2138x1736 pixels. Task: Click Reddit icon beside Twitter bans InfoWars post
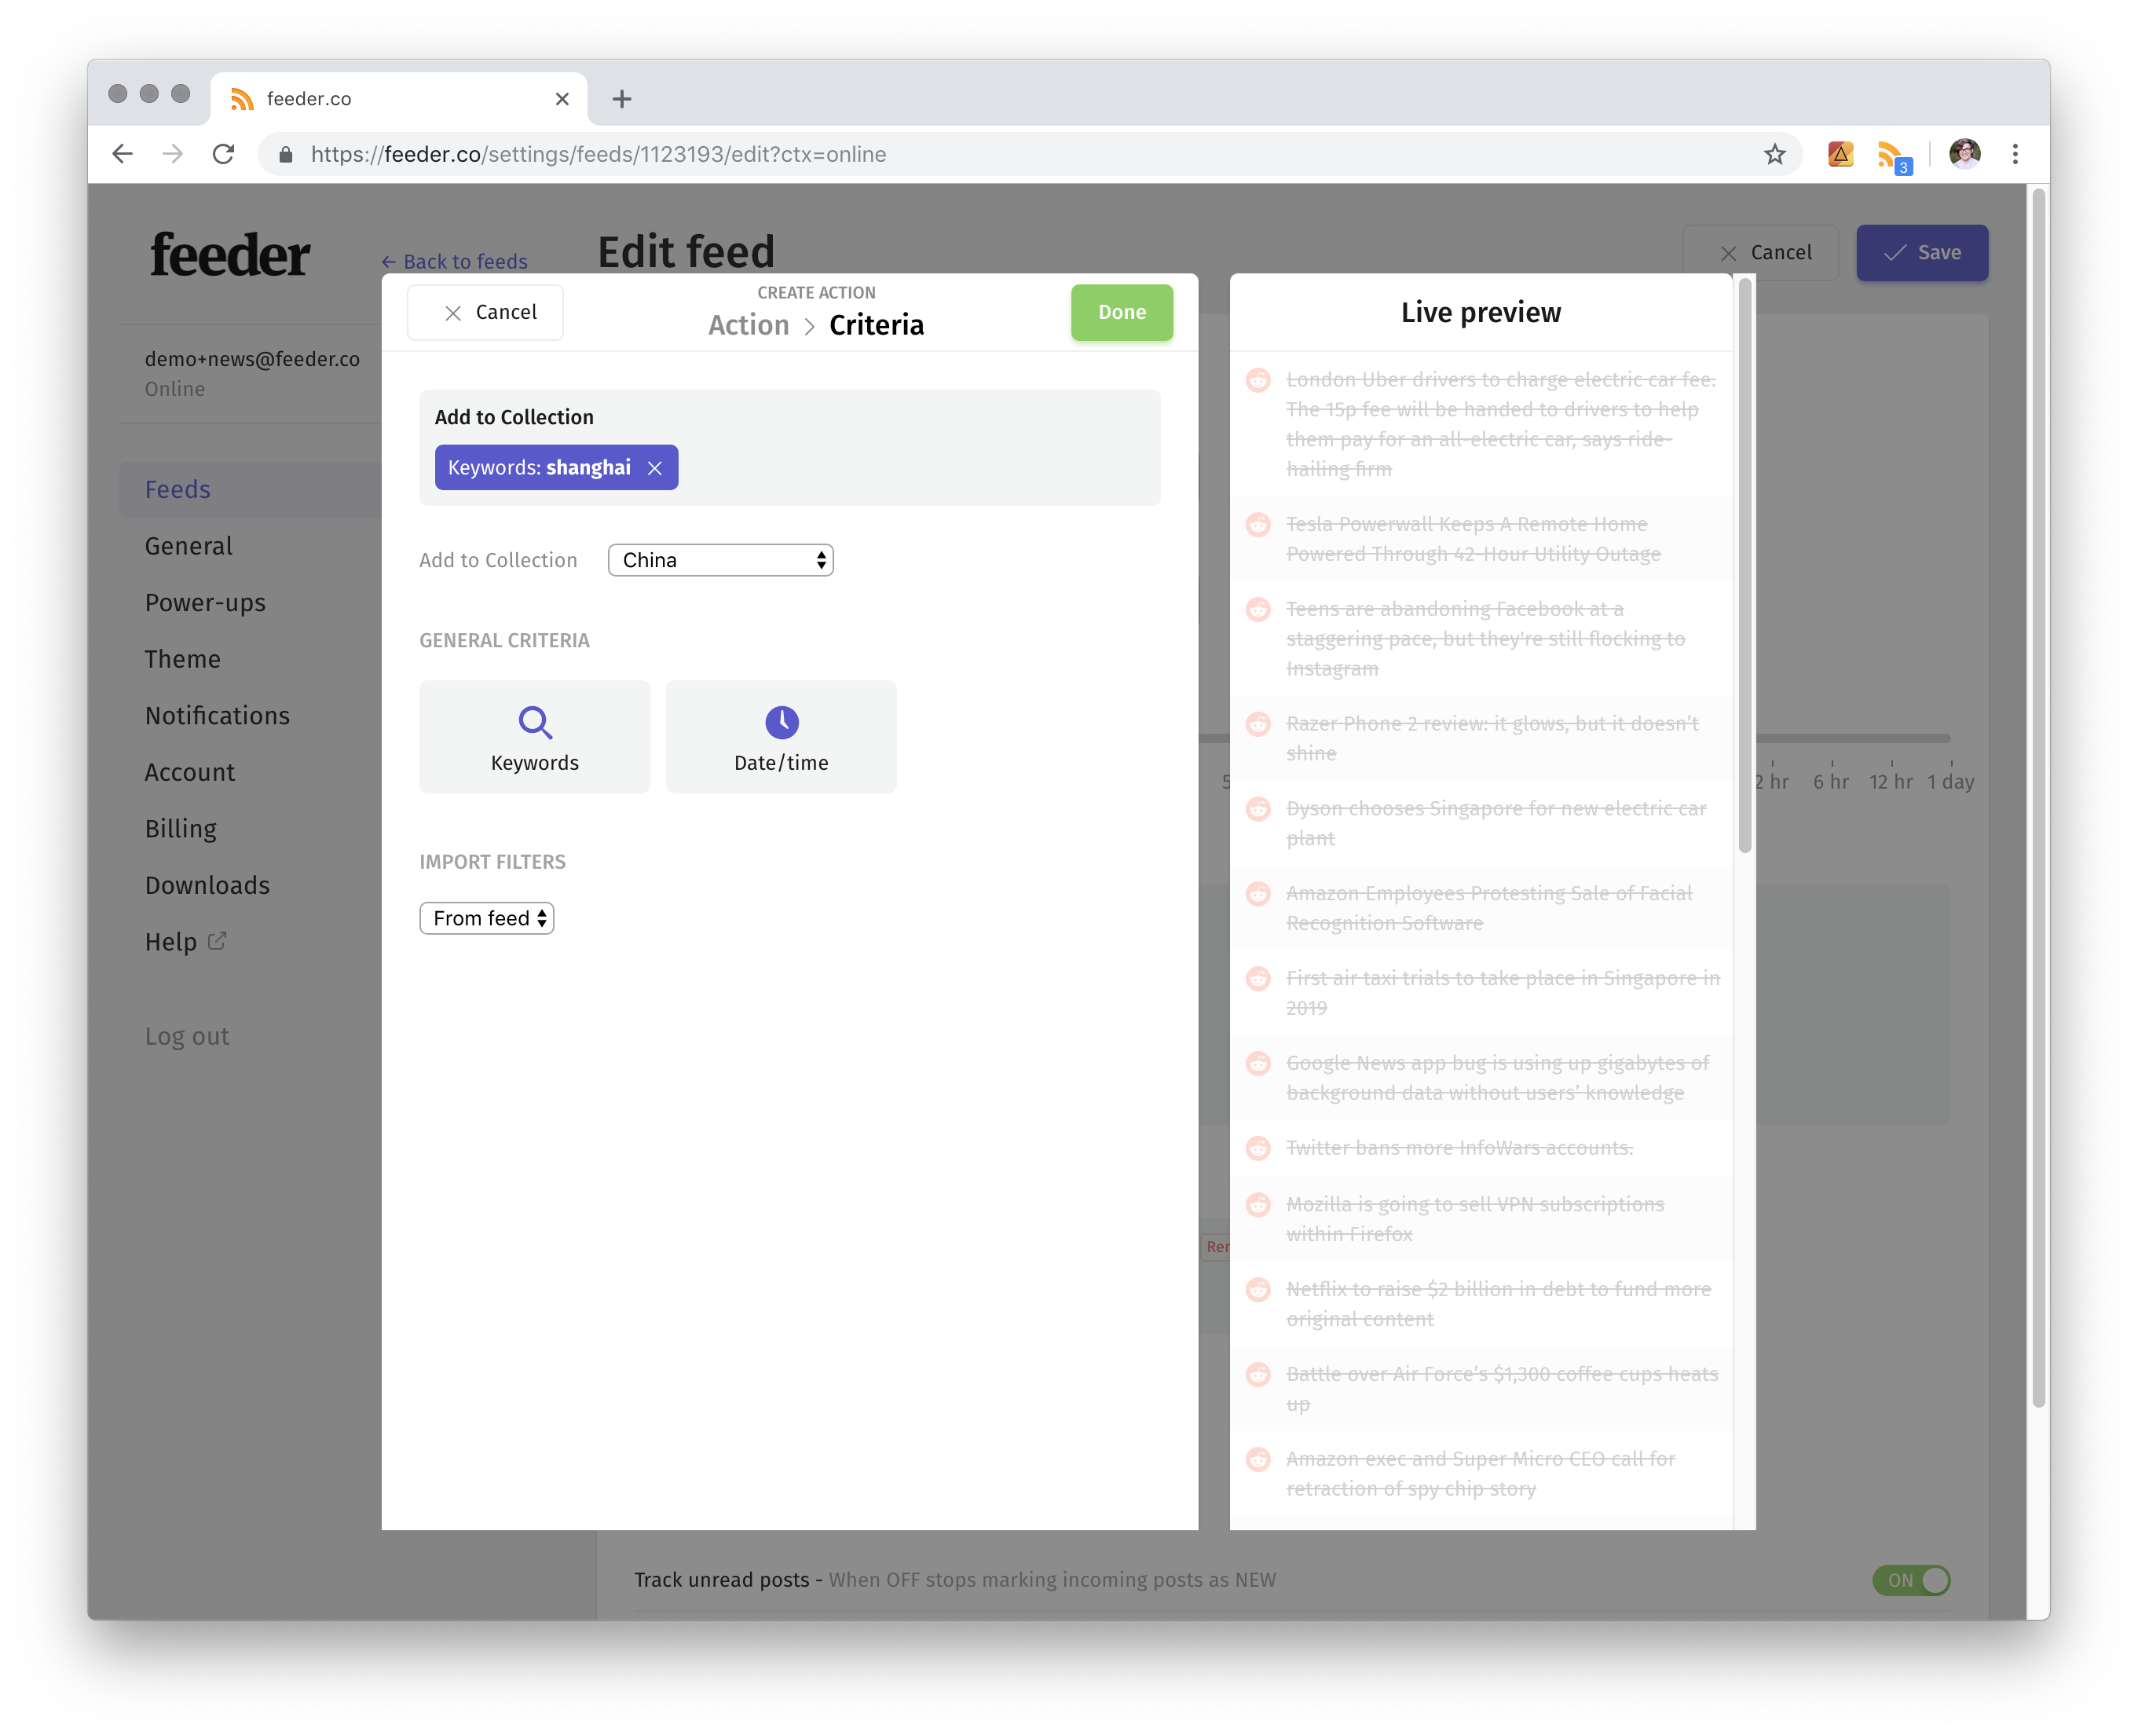pyautogui.click(x=1258, y=1148)
